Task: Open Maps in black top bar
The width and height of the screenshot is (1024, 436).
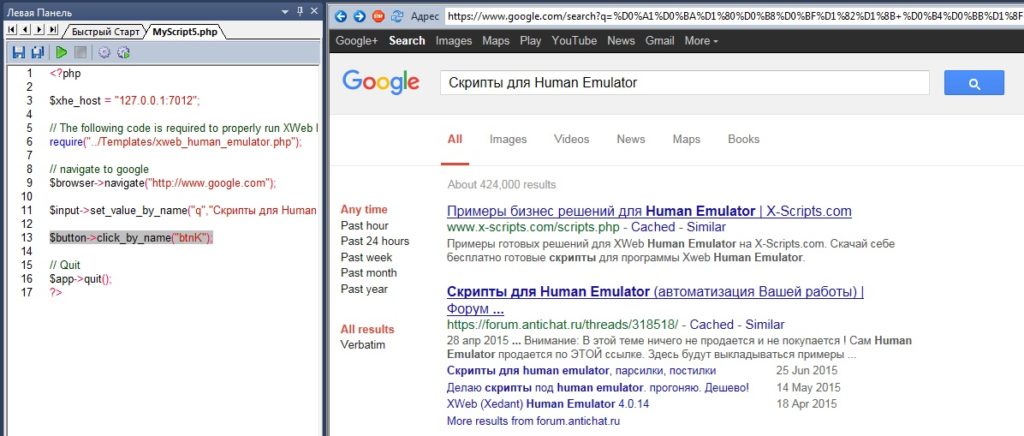Action: click(496, 40)
